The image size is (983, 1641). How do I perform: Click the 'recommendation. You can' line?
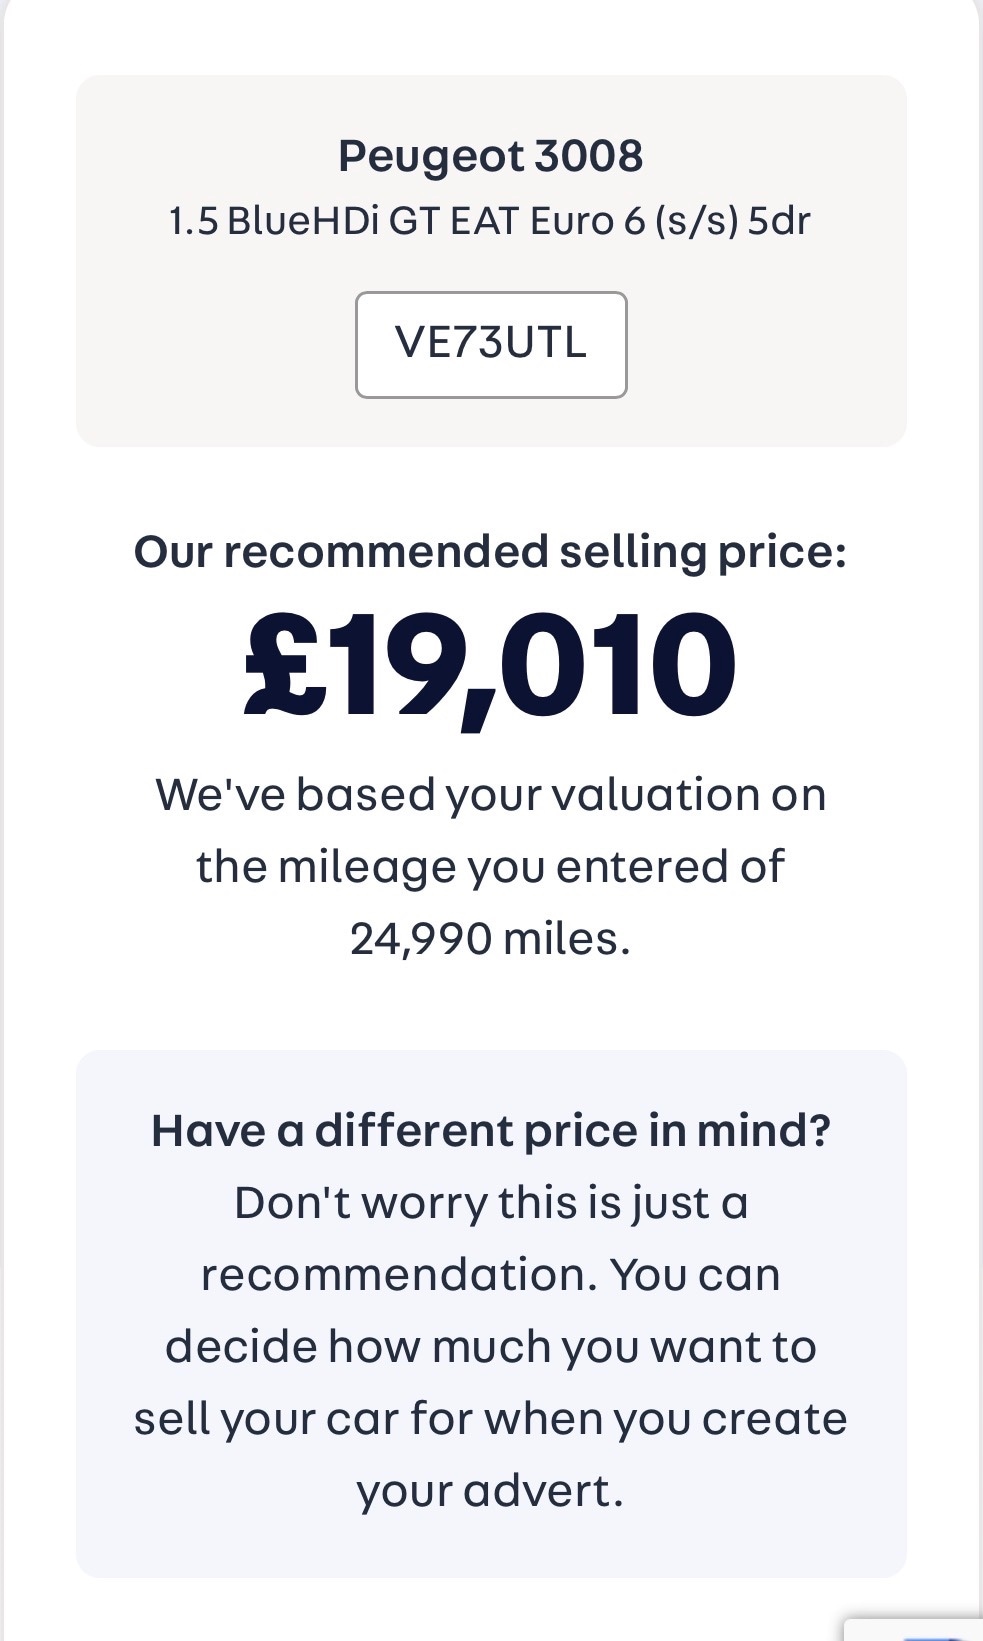[x=490, y=1274]
